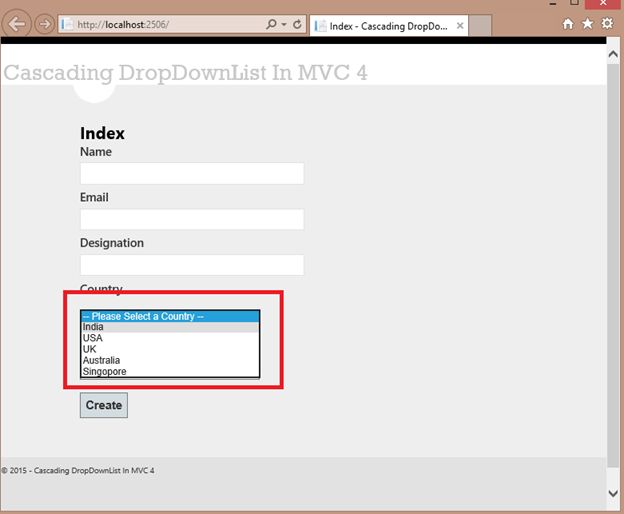This screenshot has width=624, height=514.
Task: Click the search magnifier in address bar
Action: click(x=271, y=24)
